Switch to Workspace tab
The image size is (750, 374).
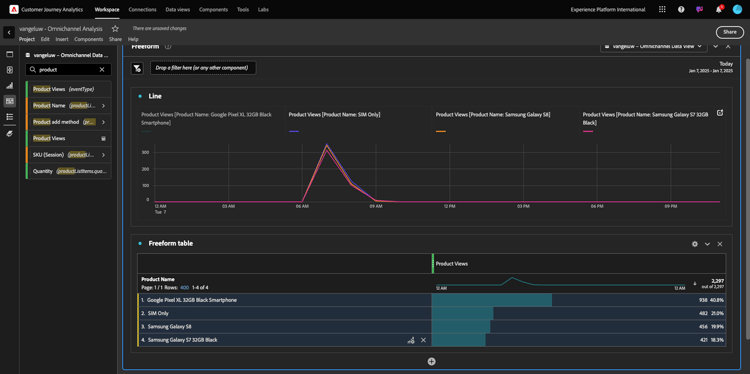click(107, 10)
